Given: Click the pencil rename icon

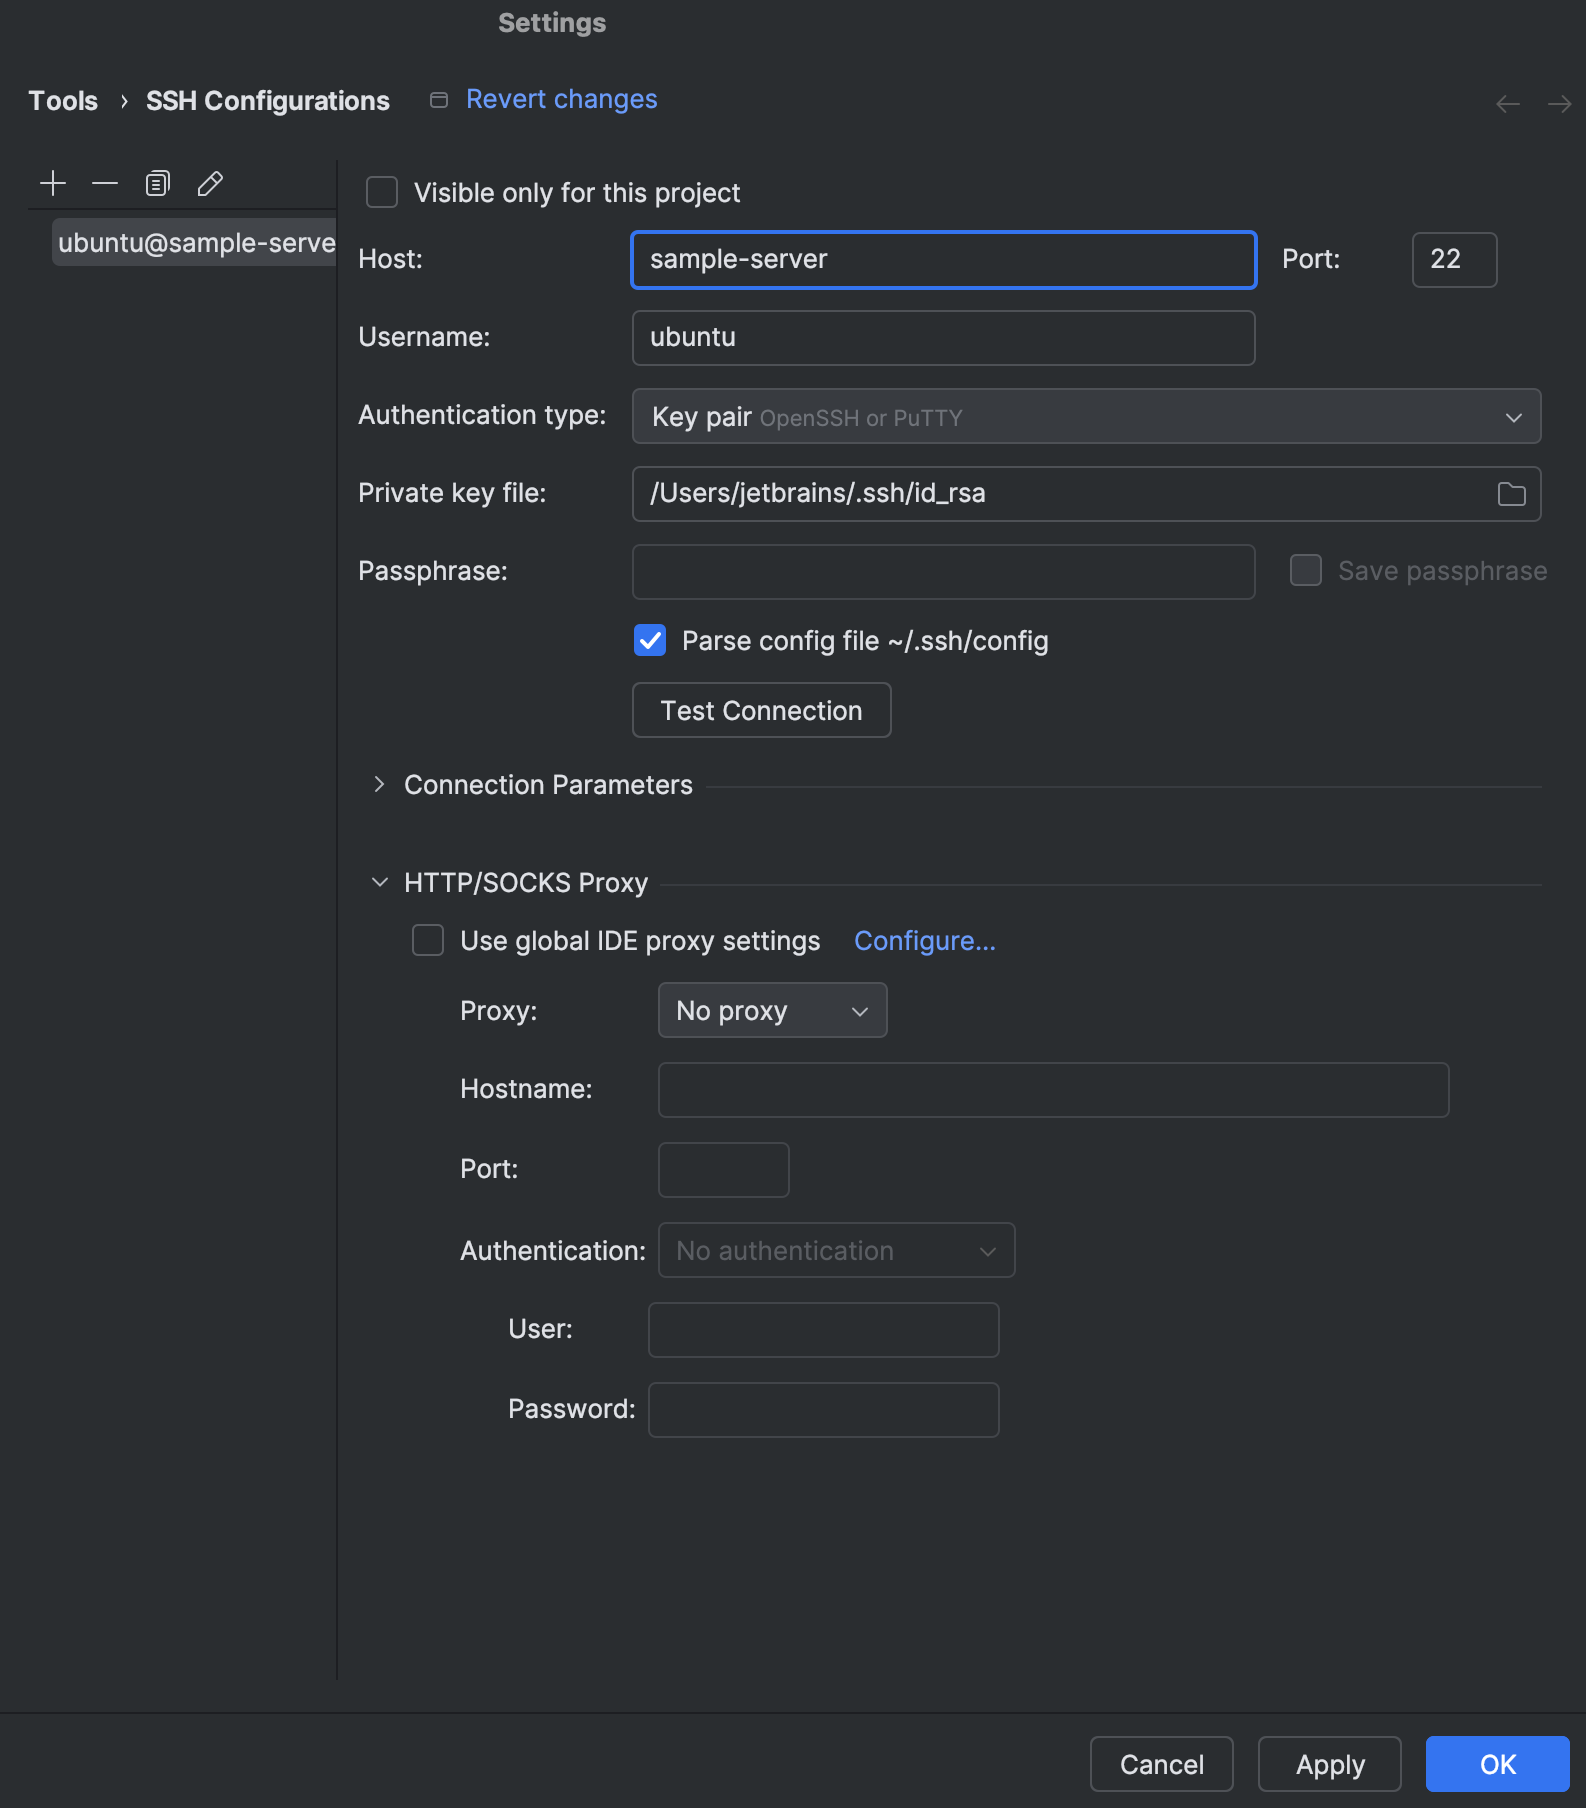Looking at the screenshot, I should (210, 183).
